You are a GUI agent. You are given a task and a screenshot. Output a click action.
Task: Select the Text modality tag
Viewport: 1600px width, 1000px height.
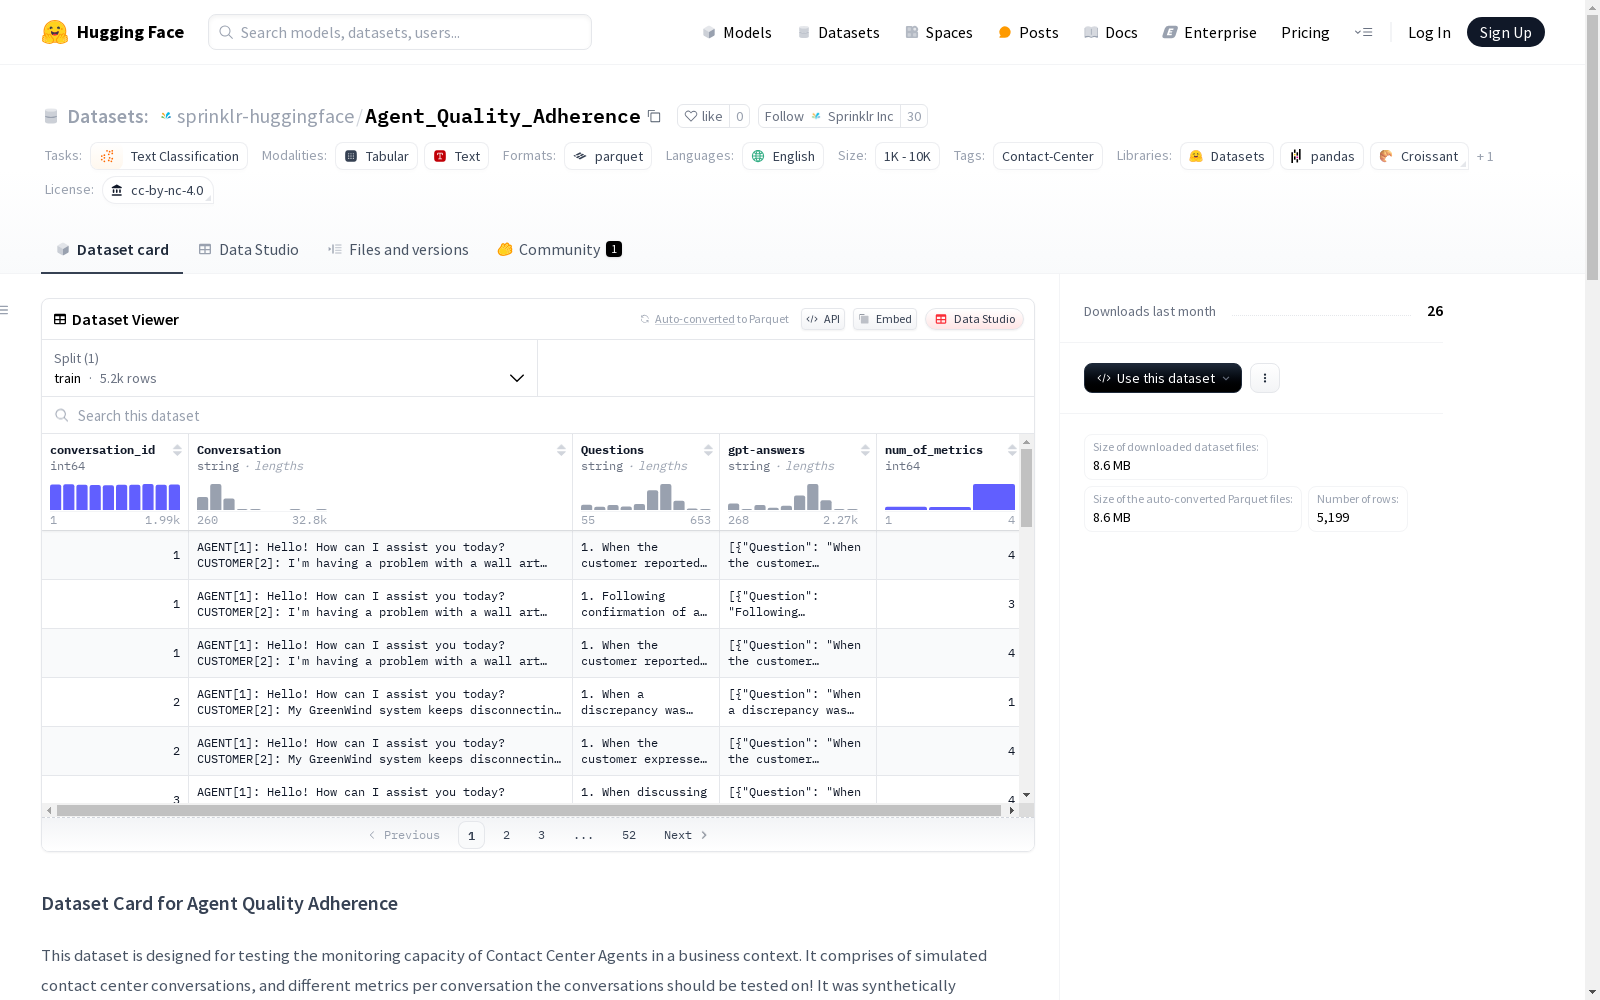click(x=457, y=156)
